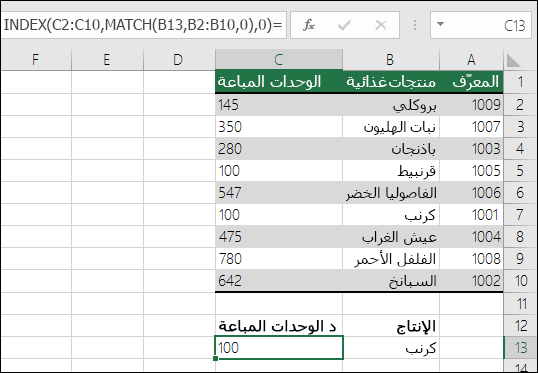Image resolution: width=538 pixels, height=373 pixels.
Task: Click cell with ID 1002
Action: [x=471, y=280]
